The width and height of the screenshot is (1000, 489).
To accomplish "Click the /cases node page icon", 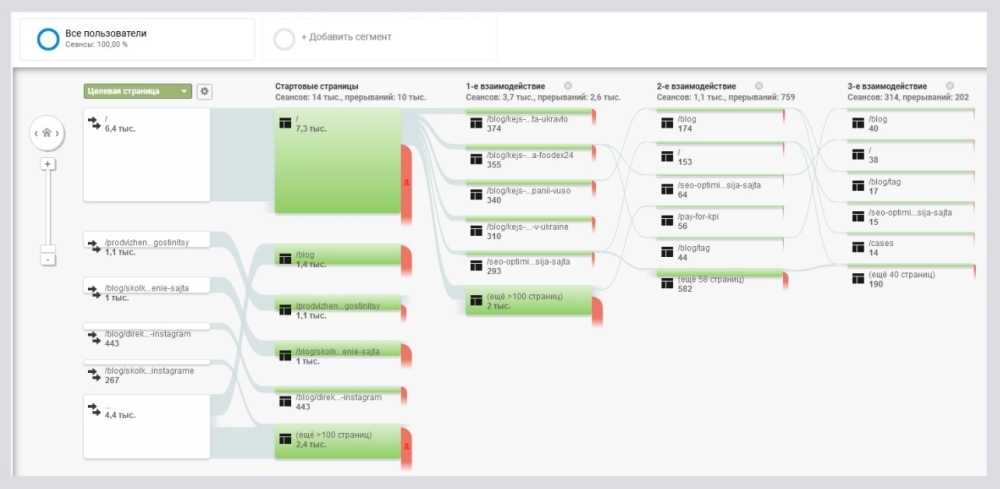I will coord(857,247).
